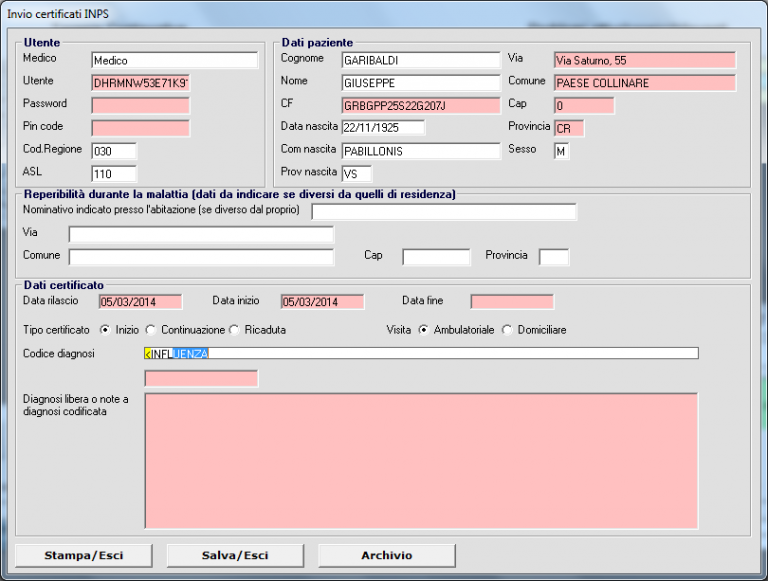Click the Salva/Esci button

click(x=235, y=556)
